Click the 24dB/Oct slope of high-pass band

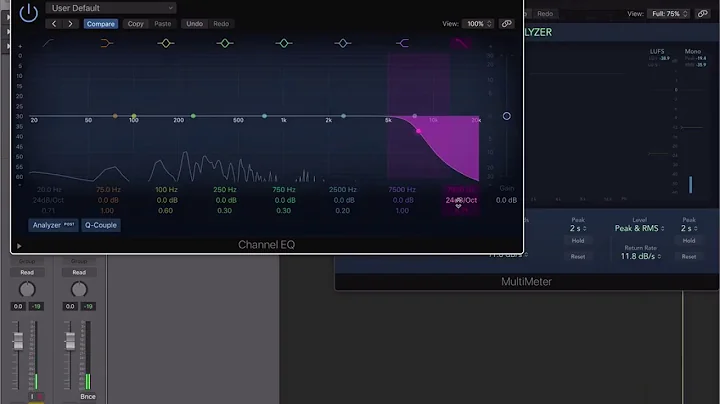[x=48, y=200]
